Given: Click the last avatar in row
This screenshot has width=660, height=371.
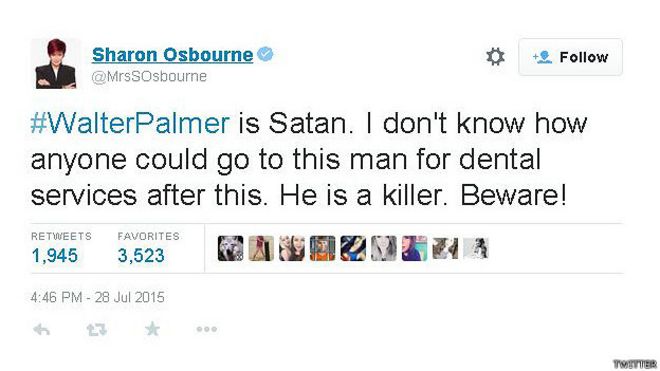Looking at the screenshot, I should 476,248.
